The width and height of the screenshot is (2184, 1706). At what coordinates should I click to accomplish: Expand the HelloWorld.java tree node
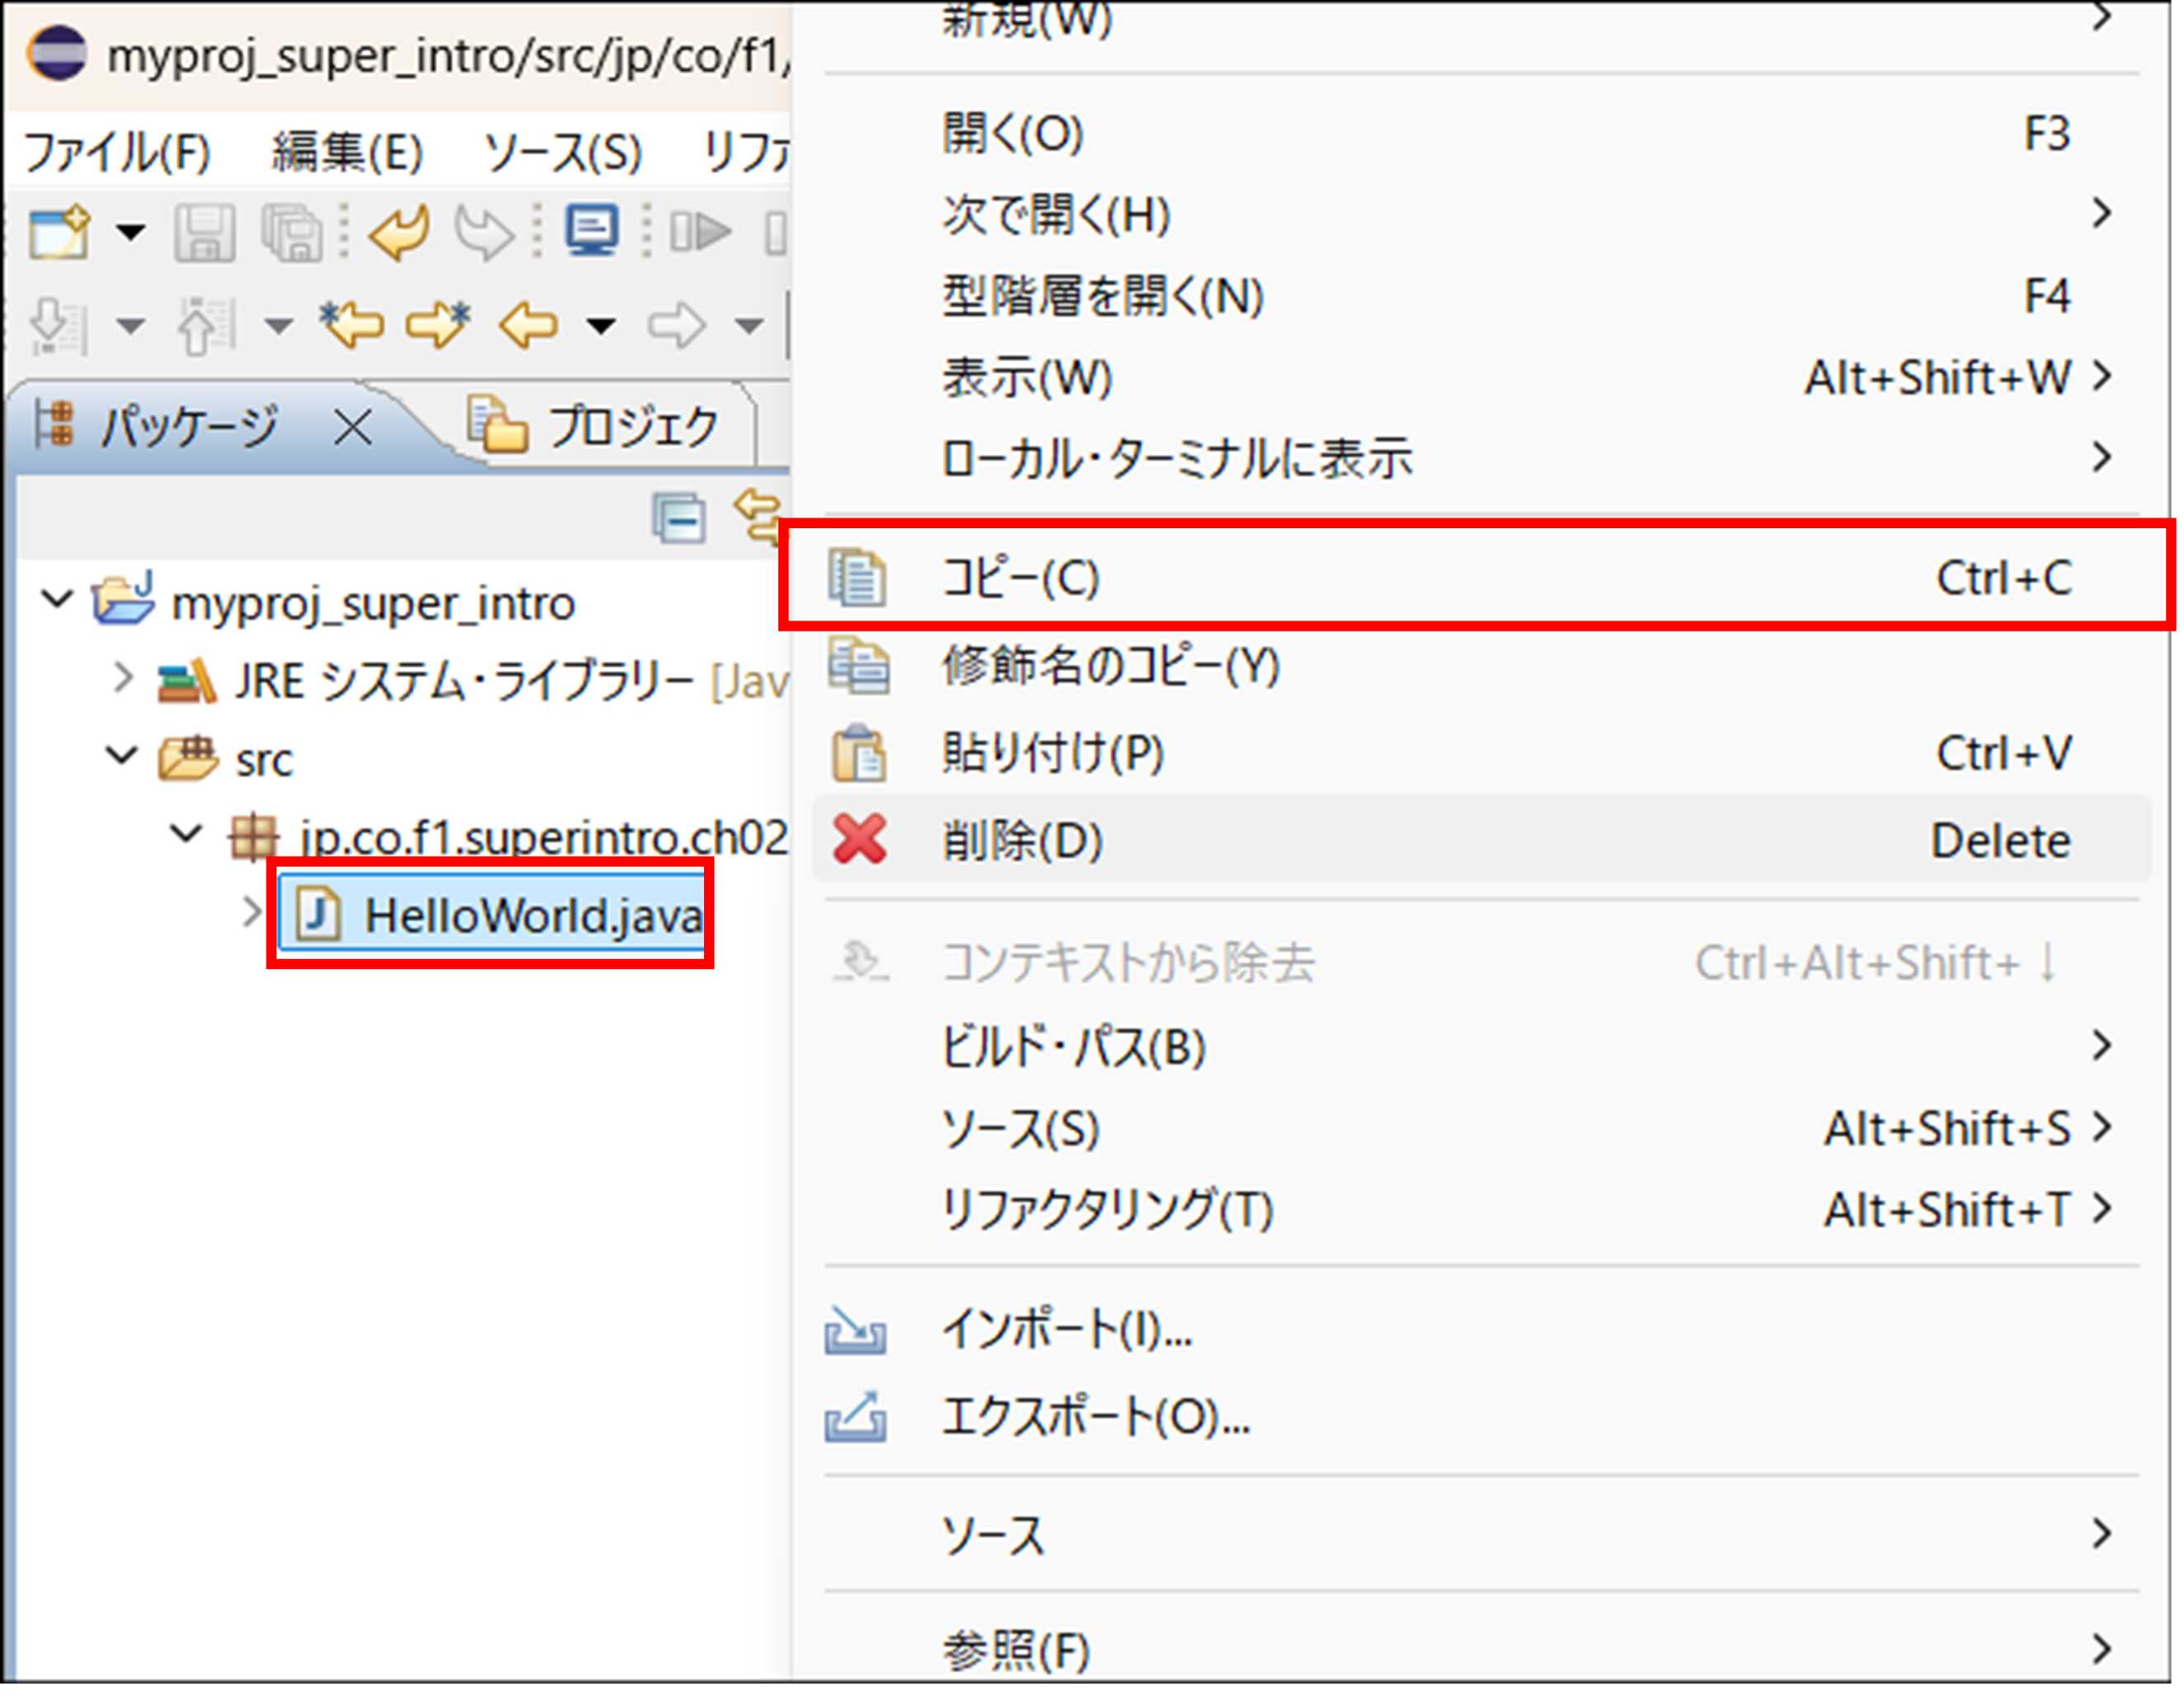(x=251, y=912)
